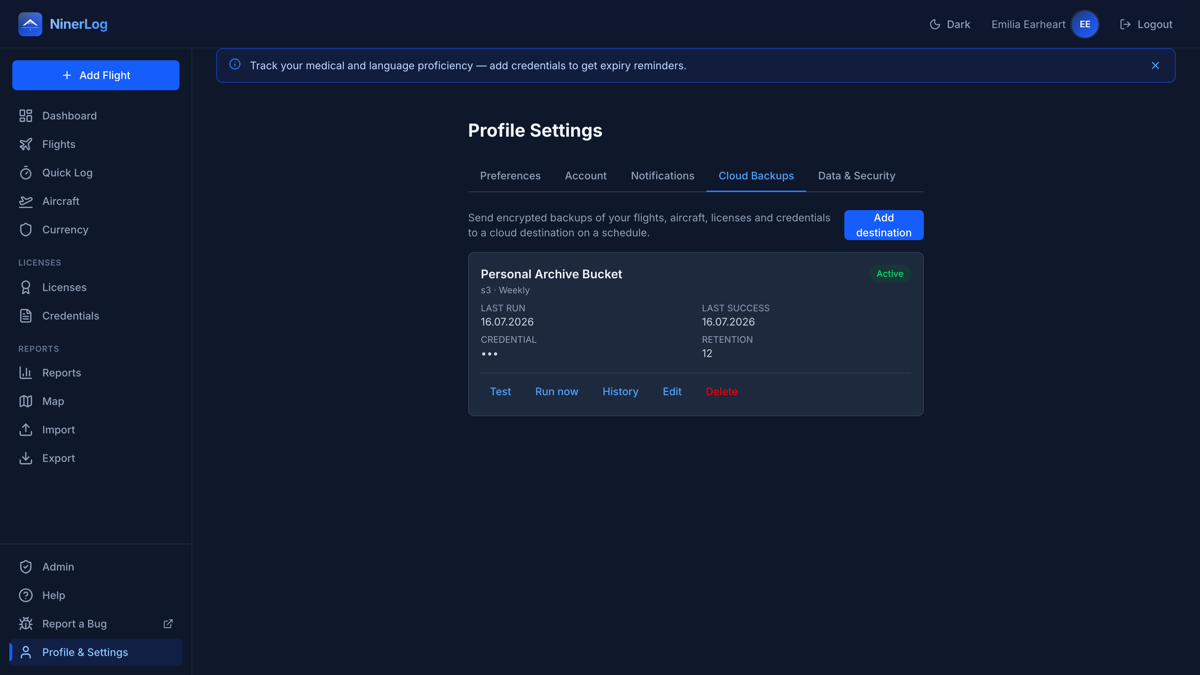The width and height of the screenshot is (1200, 675).
Task: Click the Flights airplane icon
Action: click(26, 144)
